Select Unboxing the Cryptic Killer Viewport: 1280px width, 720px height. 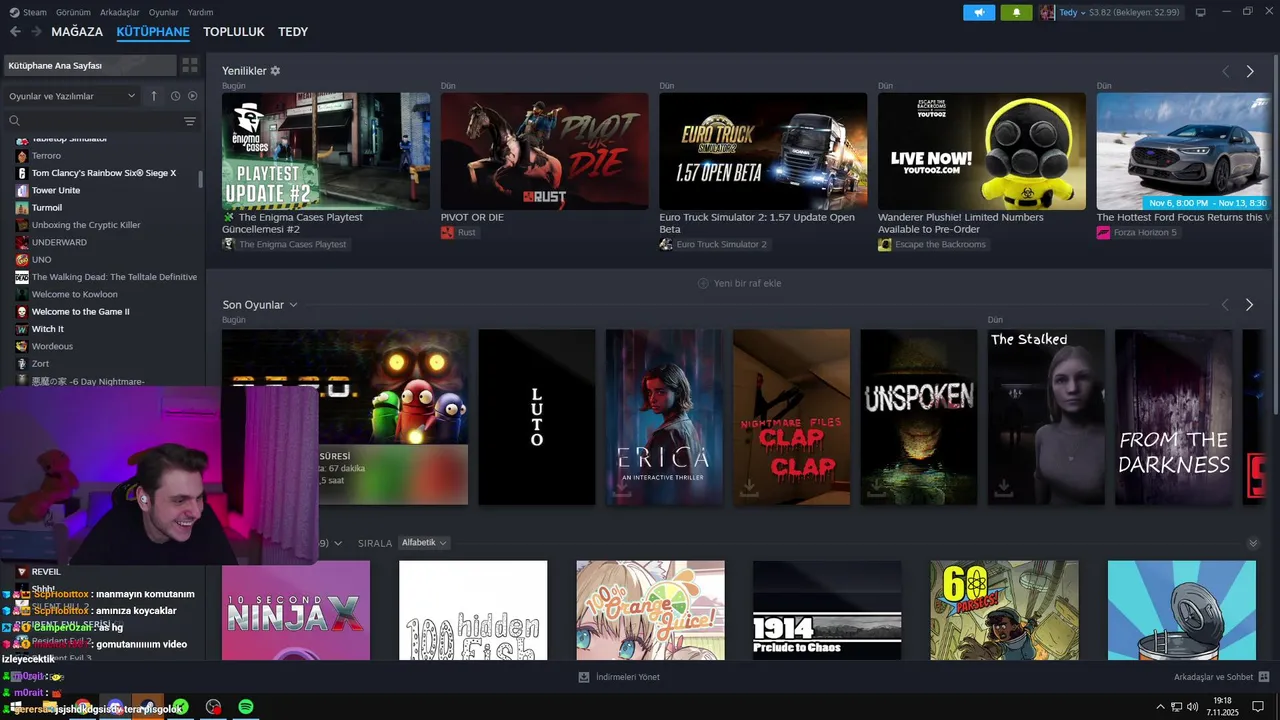click(x=86, y=225)
